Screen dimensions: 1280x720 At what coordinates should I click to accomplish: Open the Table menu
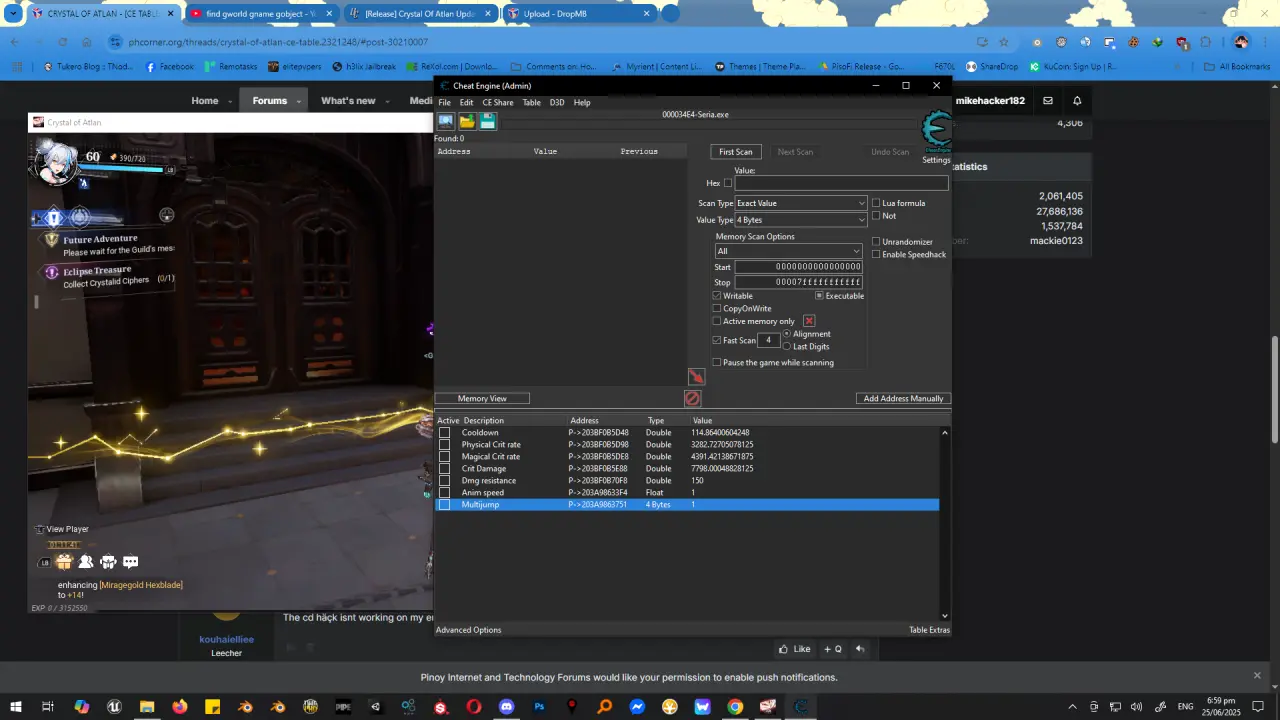(x=532, y=102)
